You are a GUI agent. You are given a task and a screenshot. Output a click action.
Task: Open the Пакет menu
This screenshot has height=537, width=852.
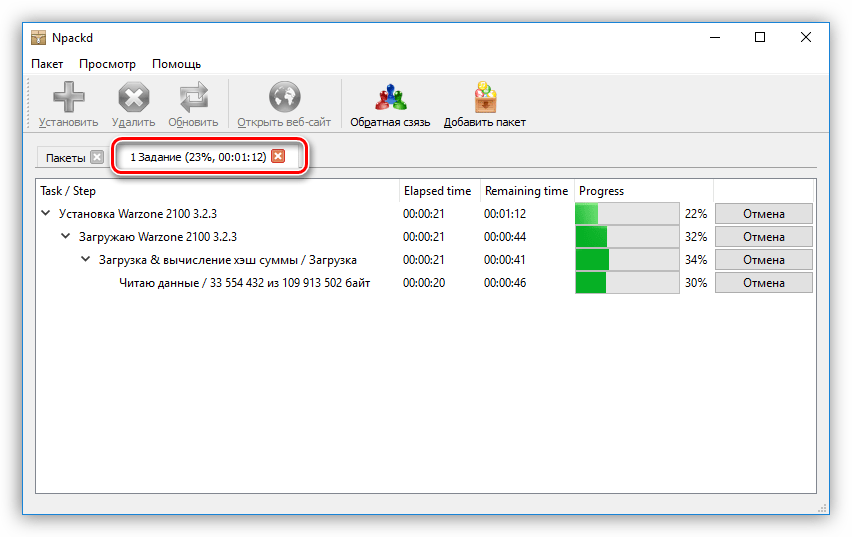pos(47,64)
